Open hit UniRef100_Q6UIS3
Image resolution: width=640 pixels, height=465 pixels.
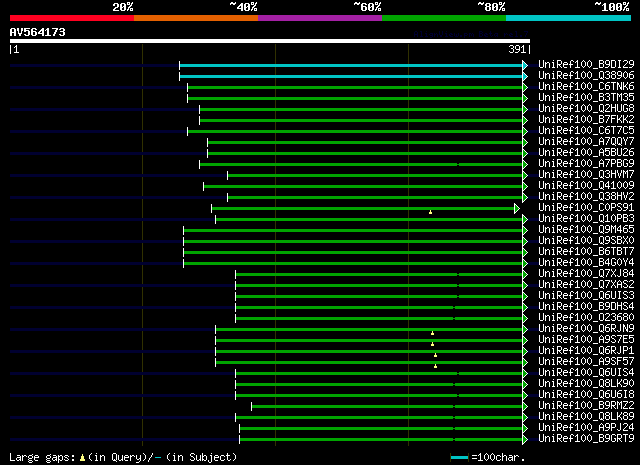coord(586,296)
